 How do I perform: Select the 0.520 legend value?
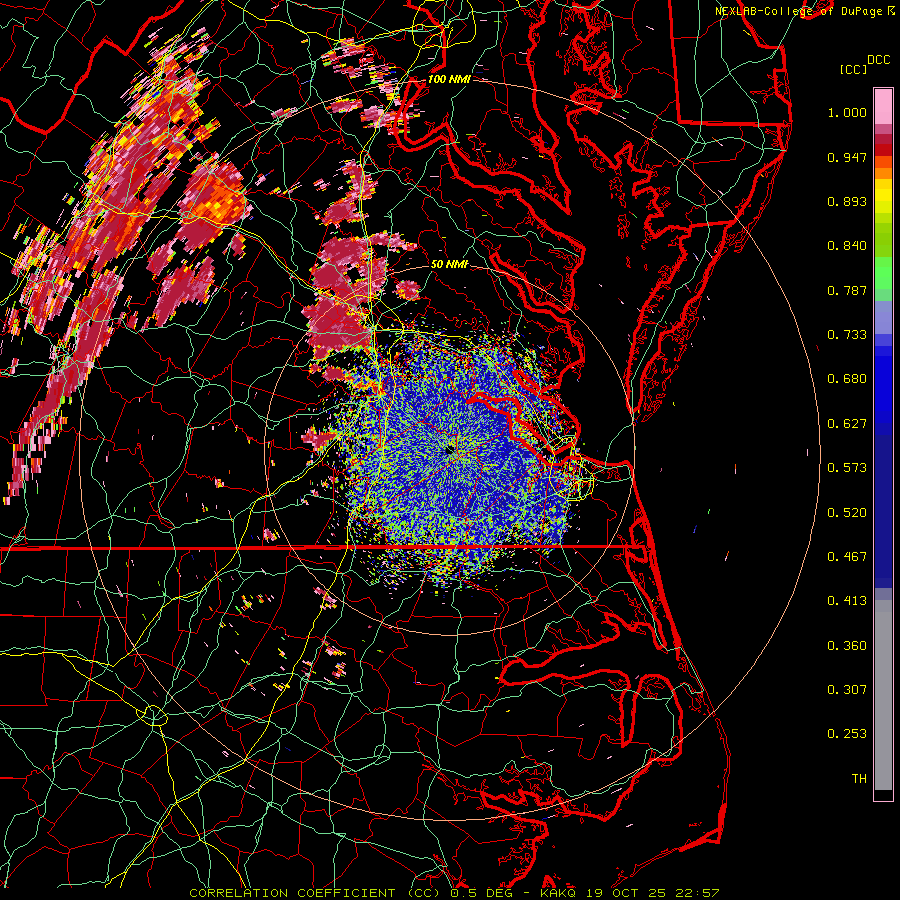click(847, 513)
